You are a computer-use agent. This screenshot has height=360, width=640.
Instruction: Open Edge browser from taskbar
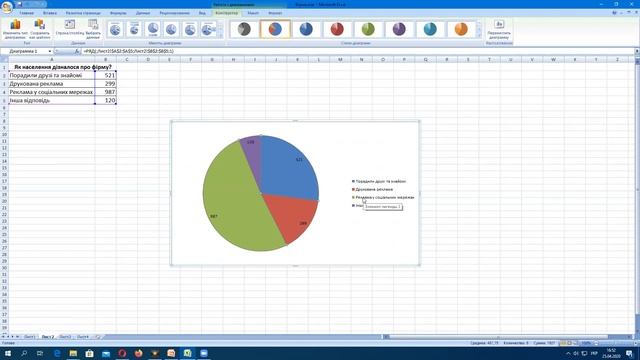coord(57,353)
